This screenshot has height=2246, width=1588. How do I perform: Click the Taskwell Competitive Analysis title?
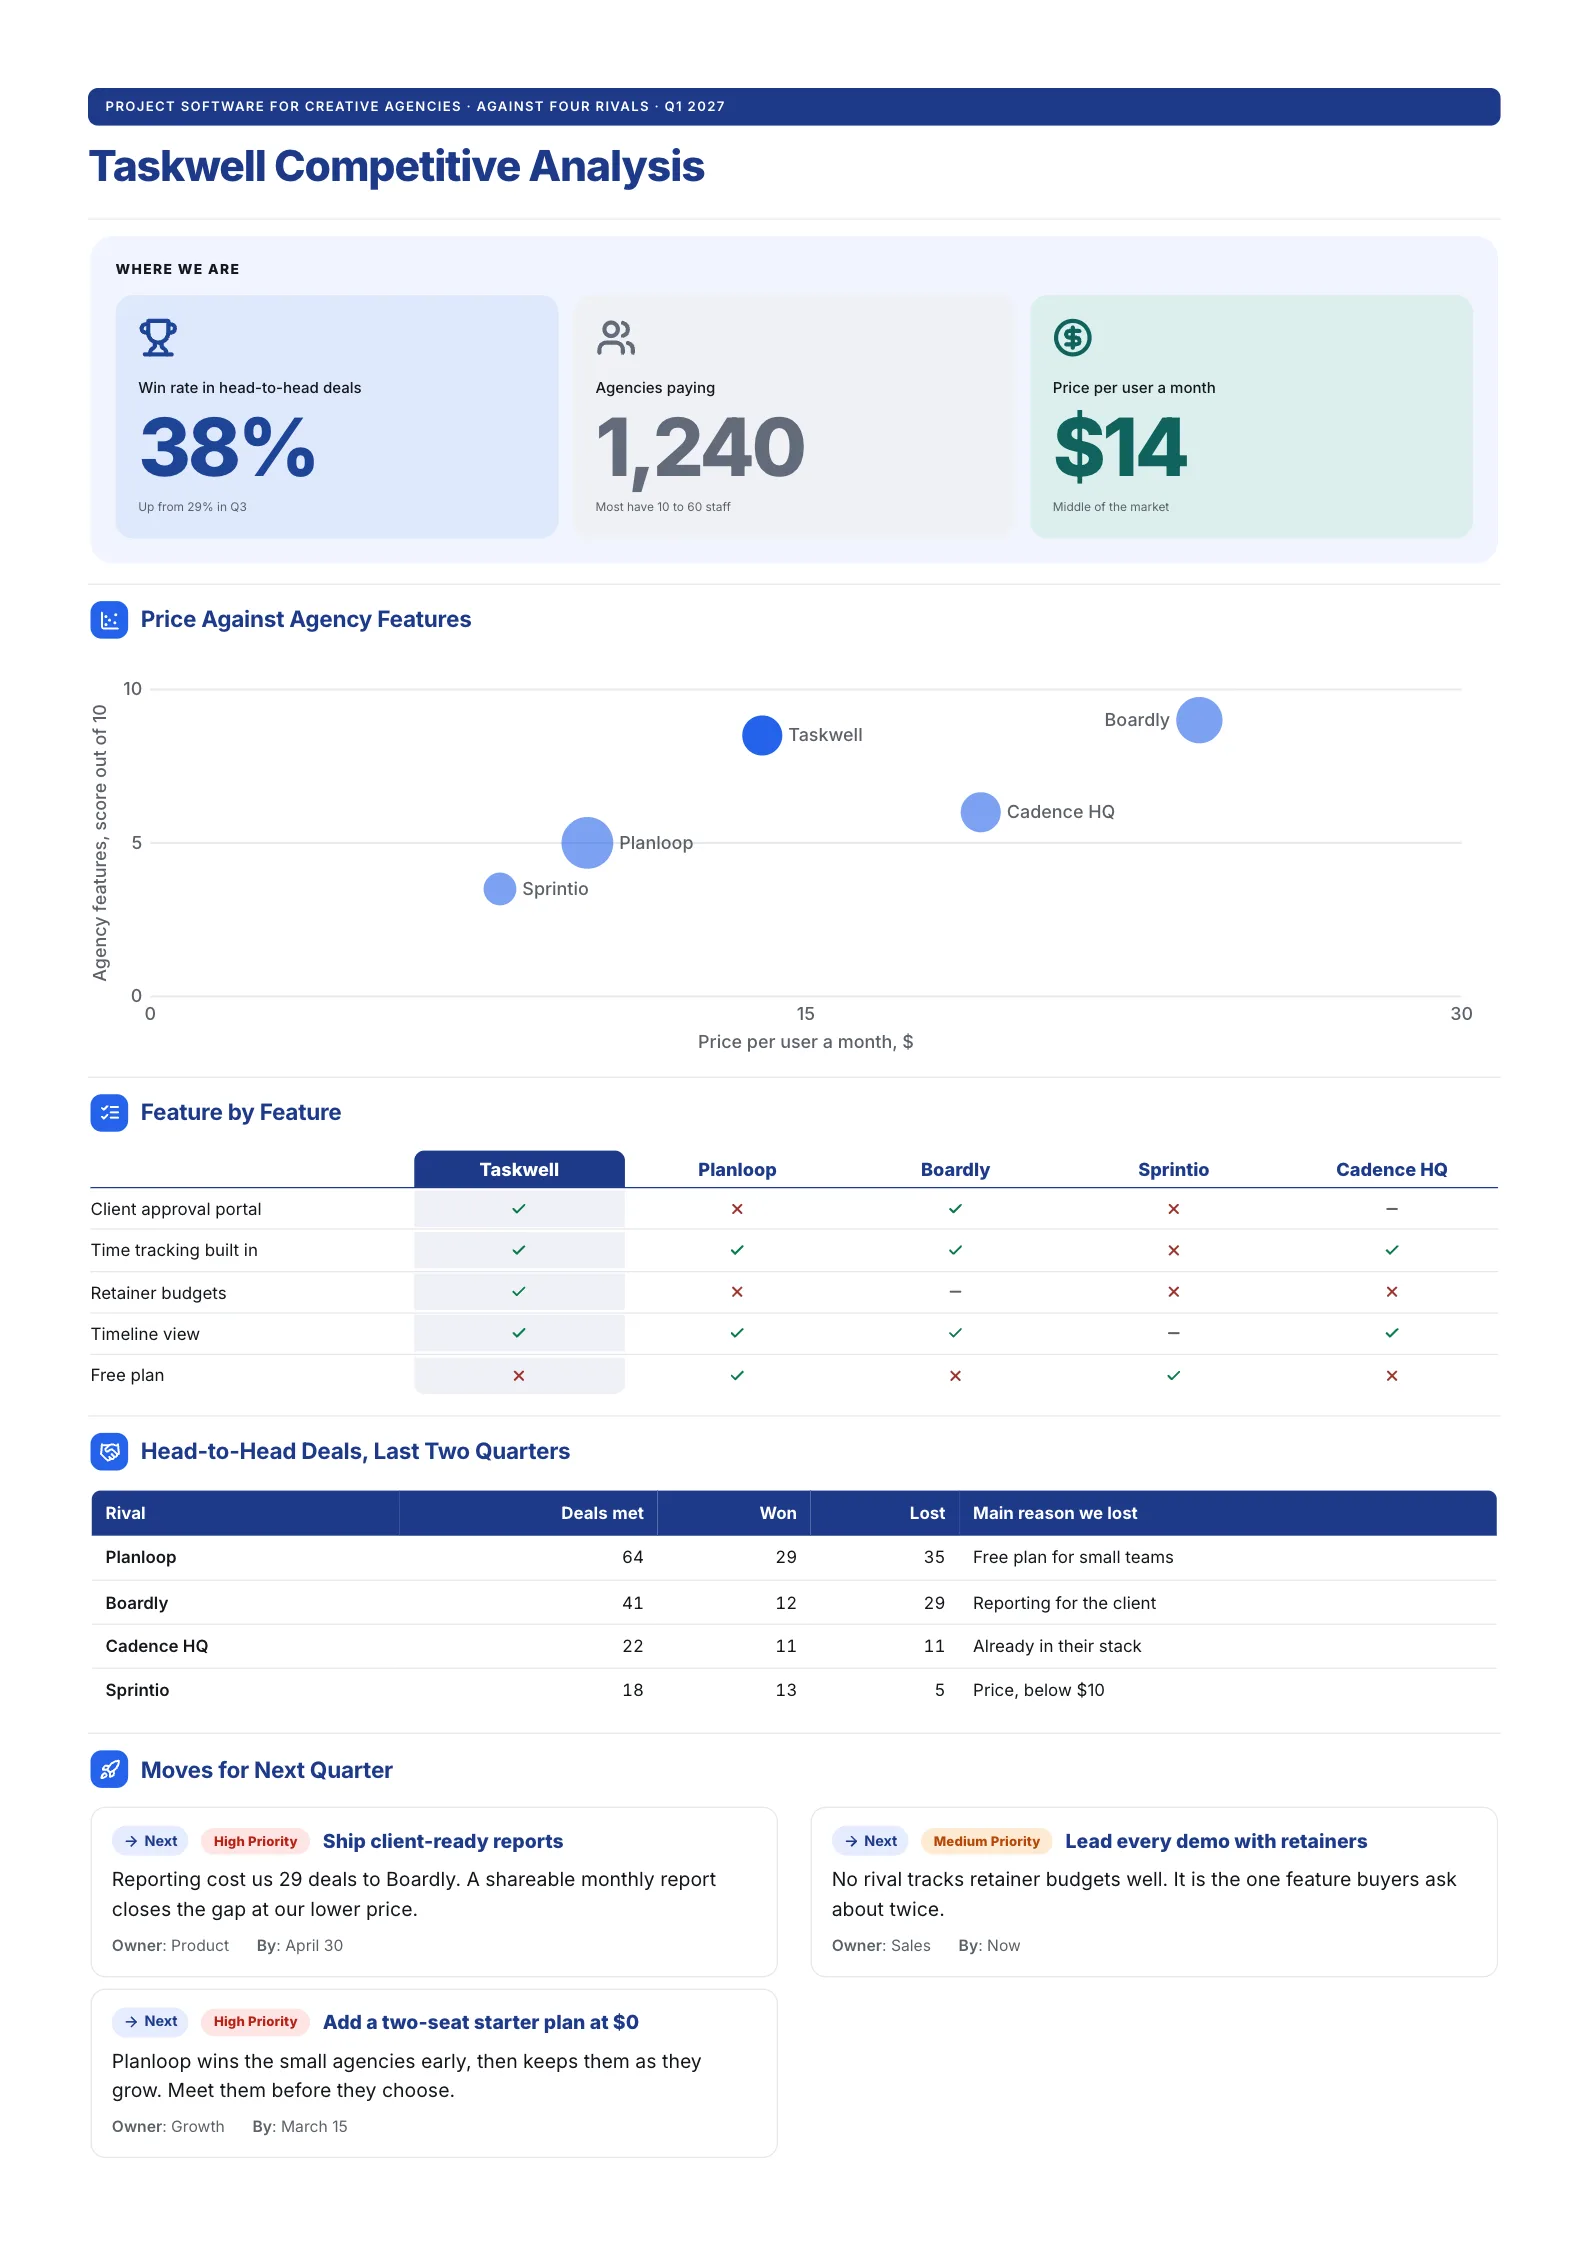(x=397, y=167)
